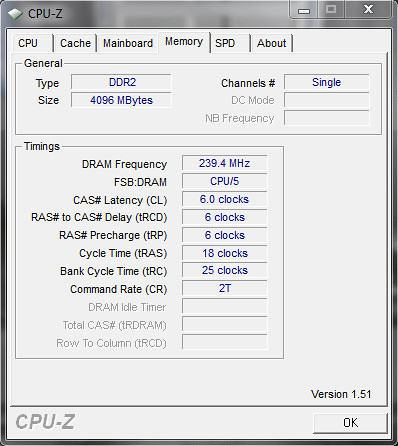This screenshot has width=398, height=446.
Task: Click the Type field showing DDR2
Action: pyautogui.click(x=121, y=82)
